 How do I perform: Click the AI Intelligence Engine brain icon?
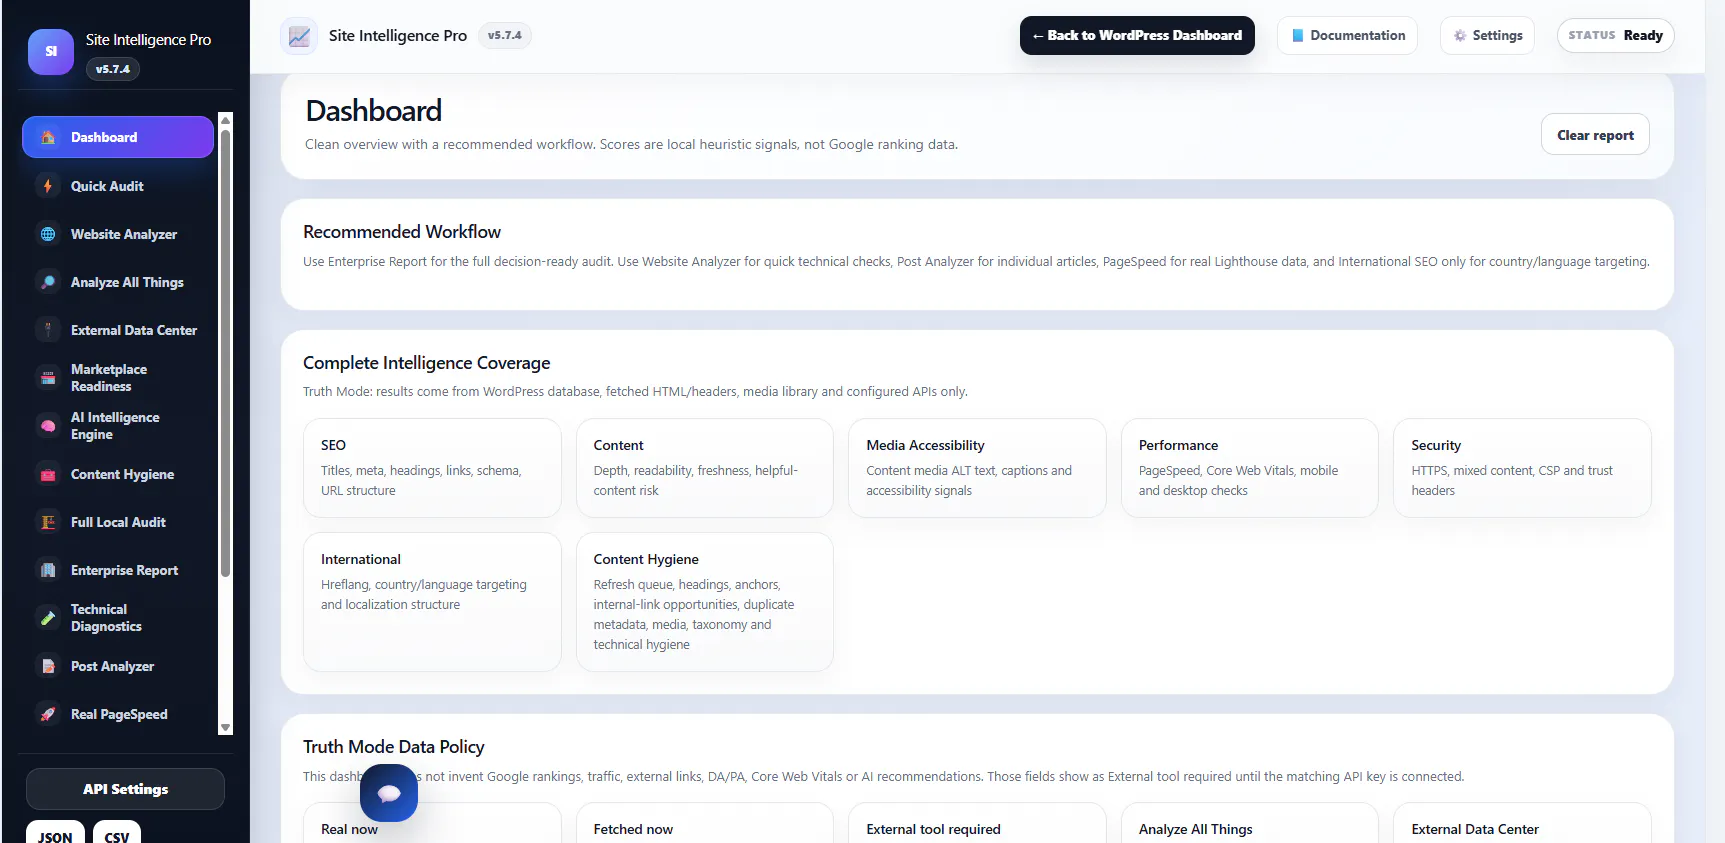[48, 426]
